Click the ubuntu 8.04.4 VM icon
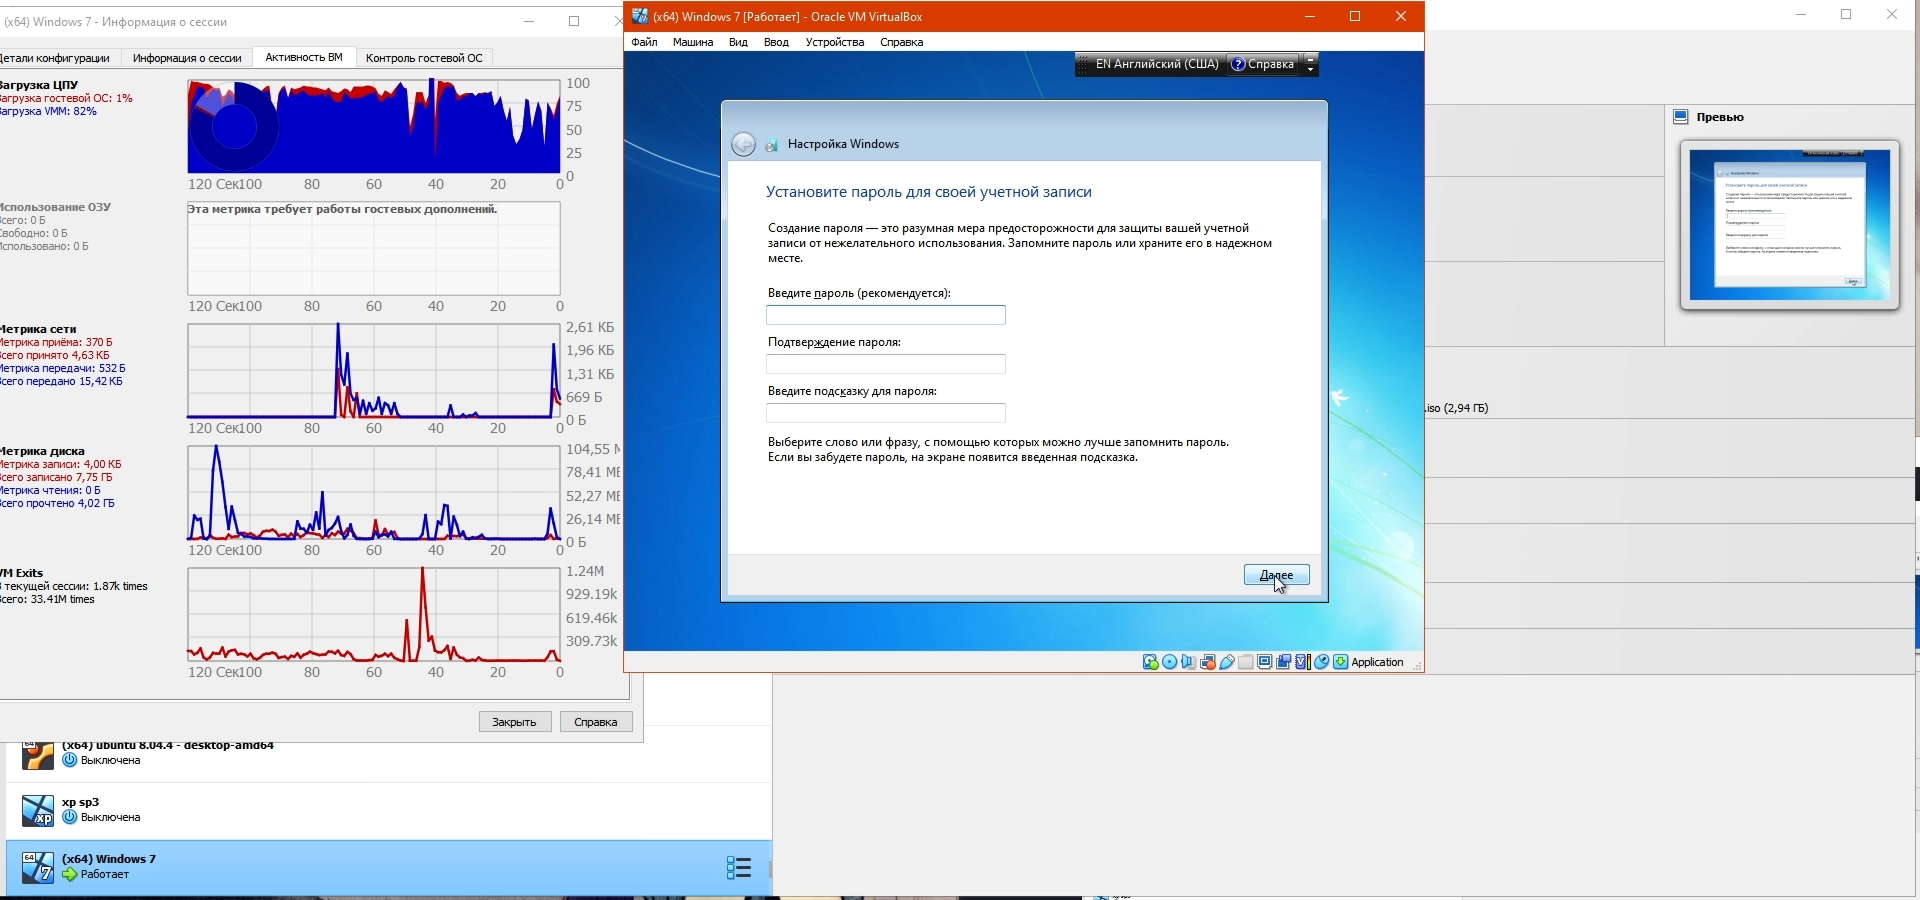The image size is (1920, 900). [38, 754]
